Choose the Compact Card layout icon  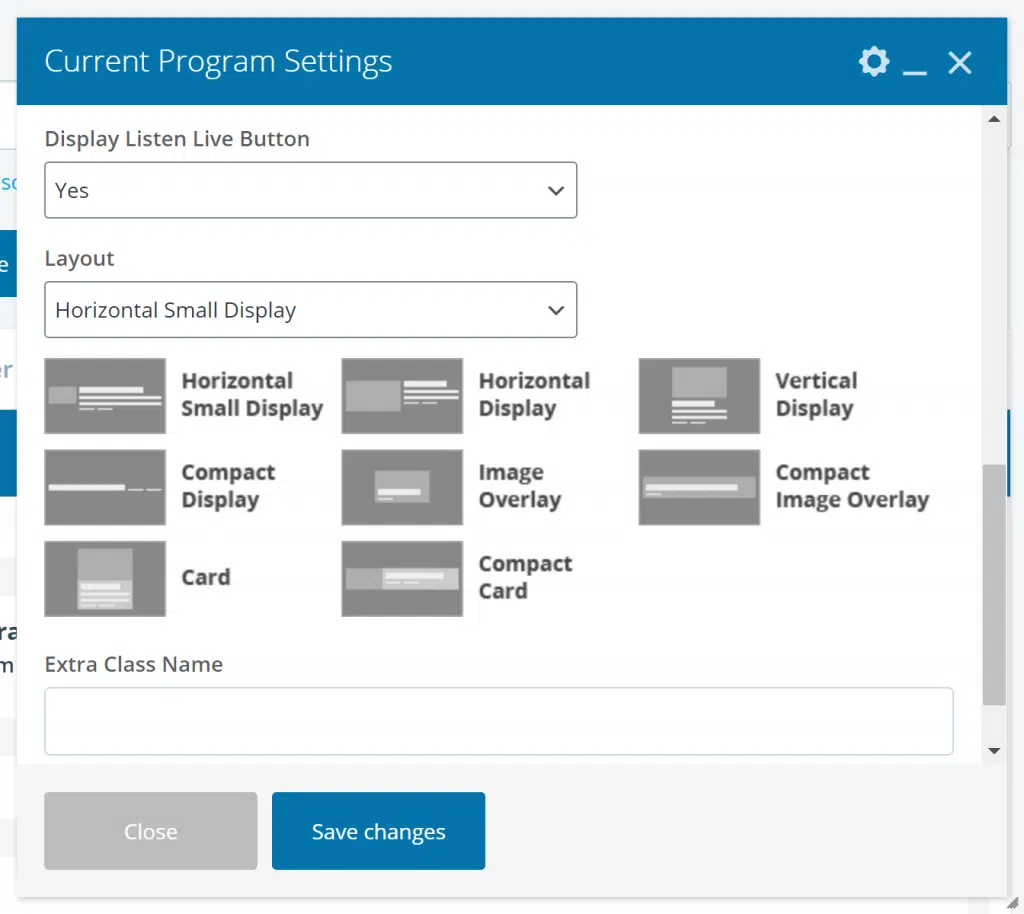(402, 579)
